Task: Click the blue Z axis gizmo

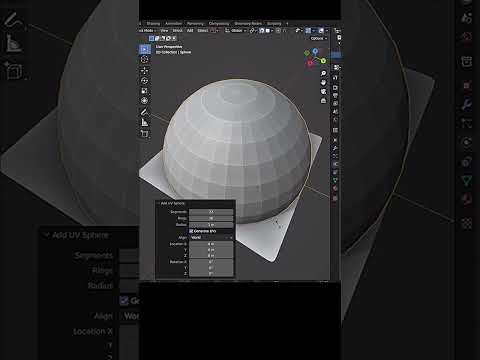Action: [x=315, y=51]
